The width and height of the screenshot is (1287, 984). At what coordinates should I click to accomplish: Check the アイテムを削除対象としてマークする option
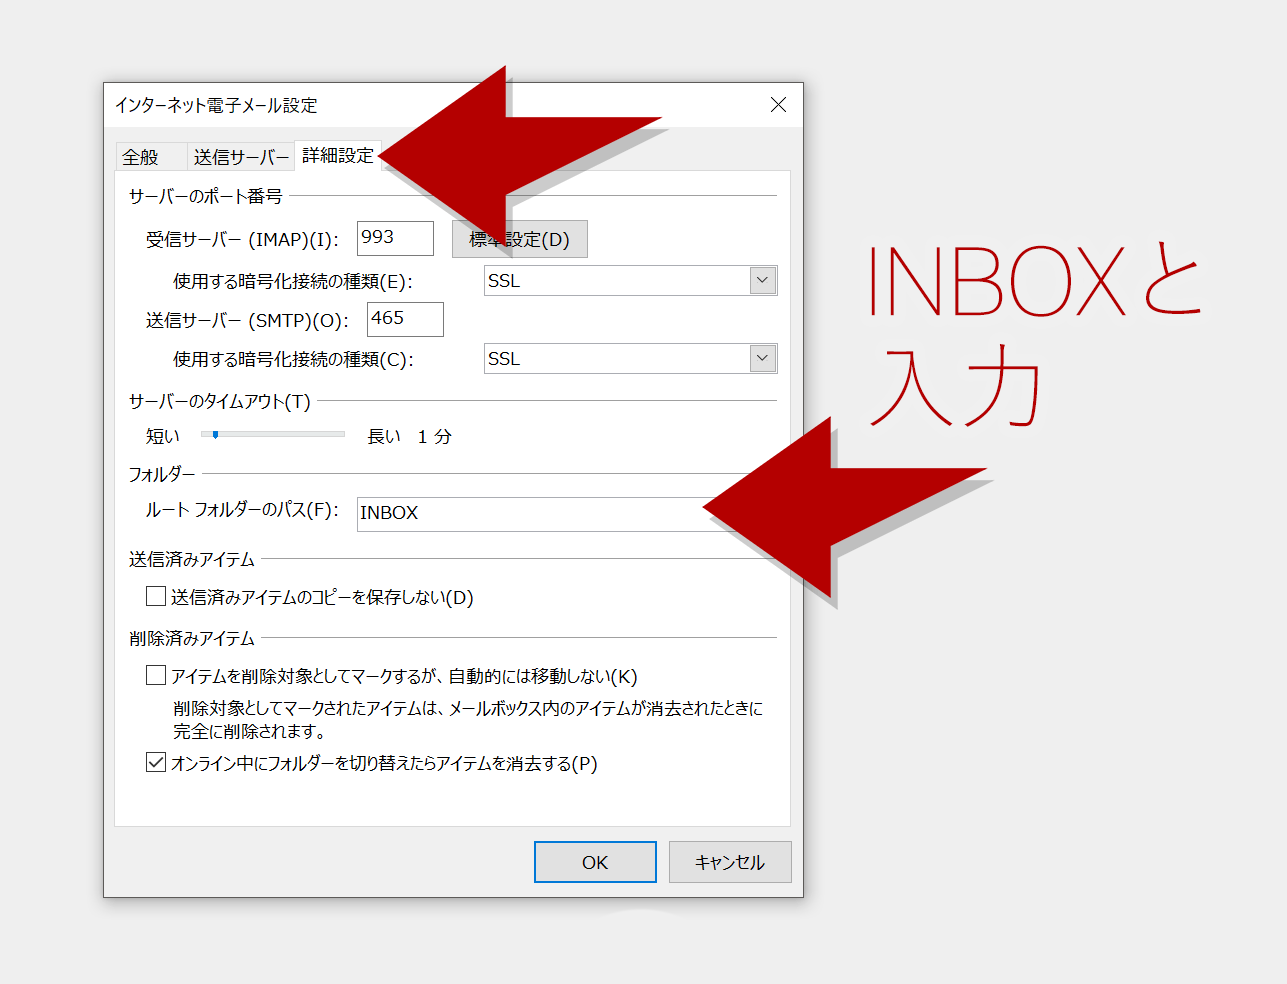tap(156, 676)
